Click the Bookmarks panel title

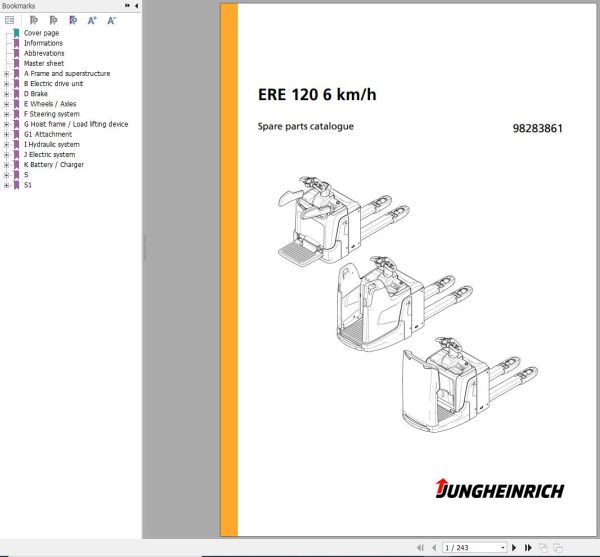18,6
